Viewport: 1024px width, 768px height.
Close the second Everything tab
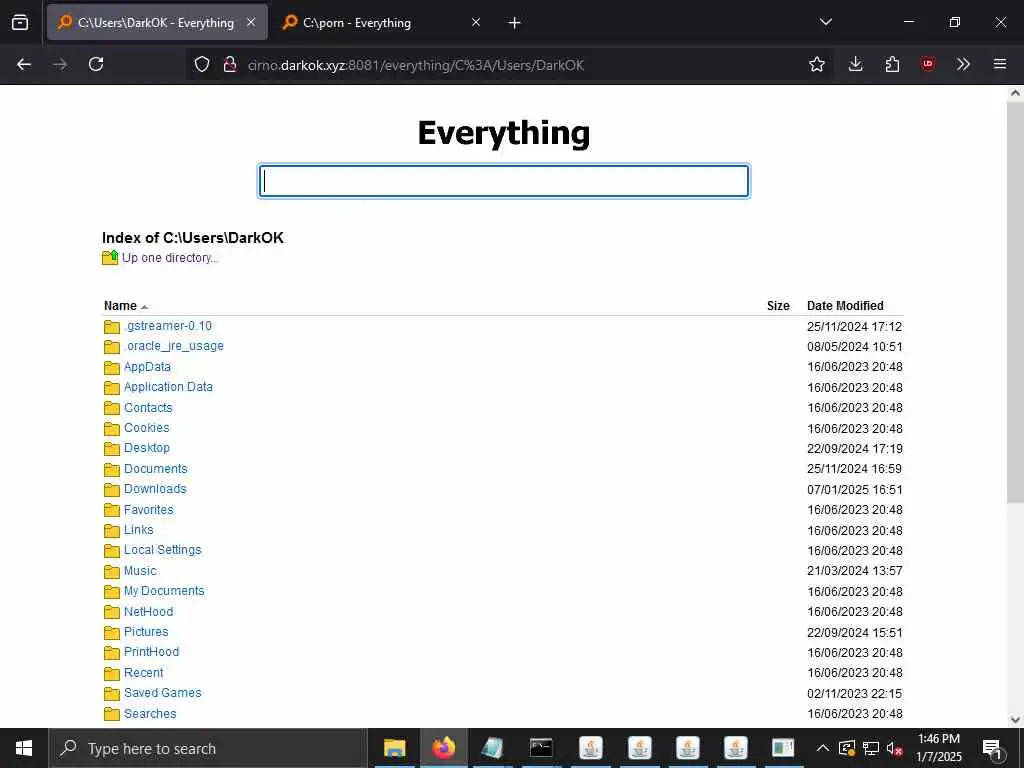coord(476,23)
